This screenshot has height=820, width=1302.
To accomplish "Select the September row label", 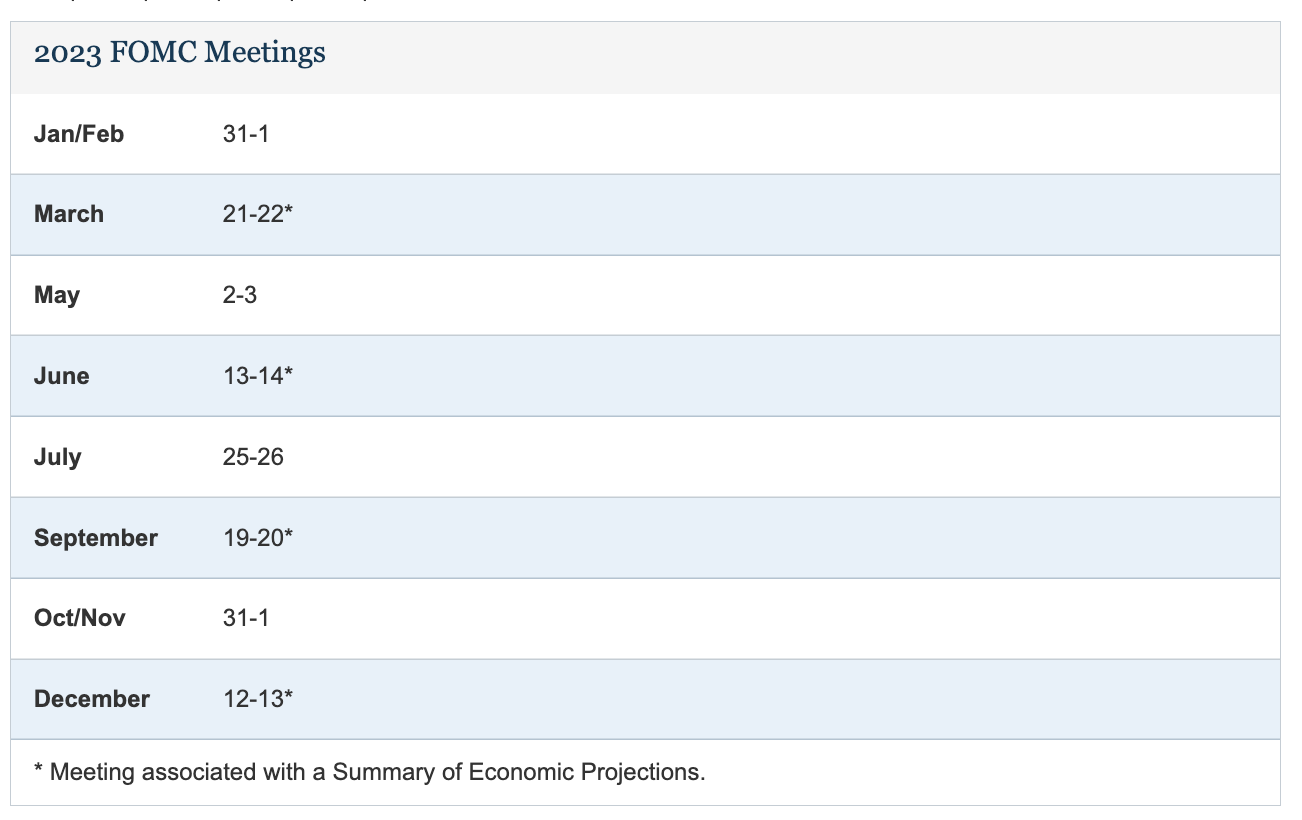I will pos(96,538).
